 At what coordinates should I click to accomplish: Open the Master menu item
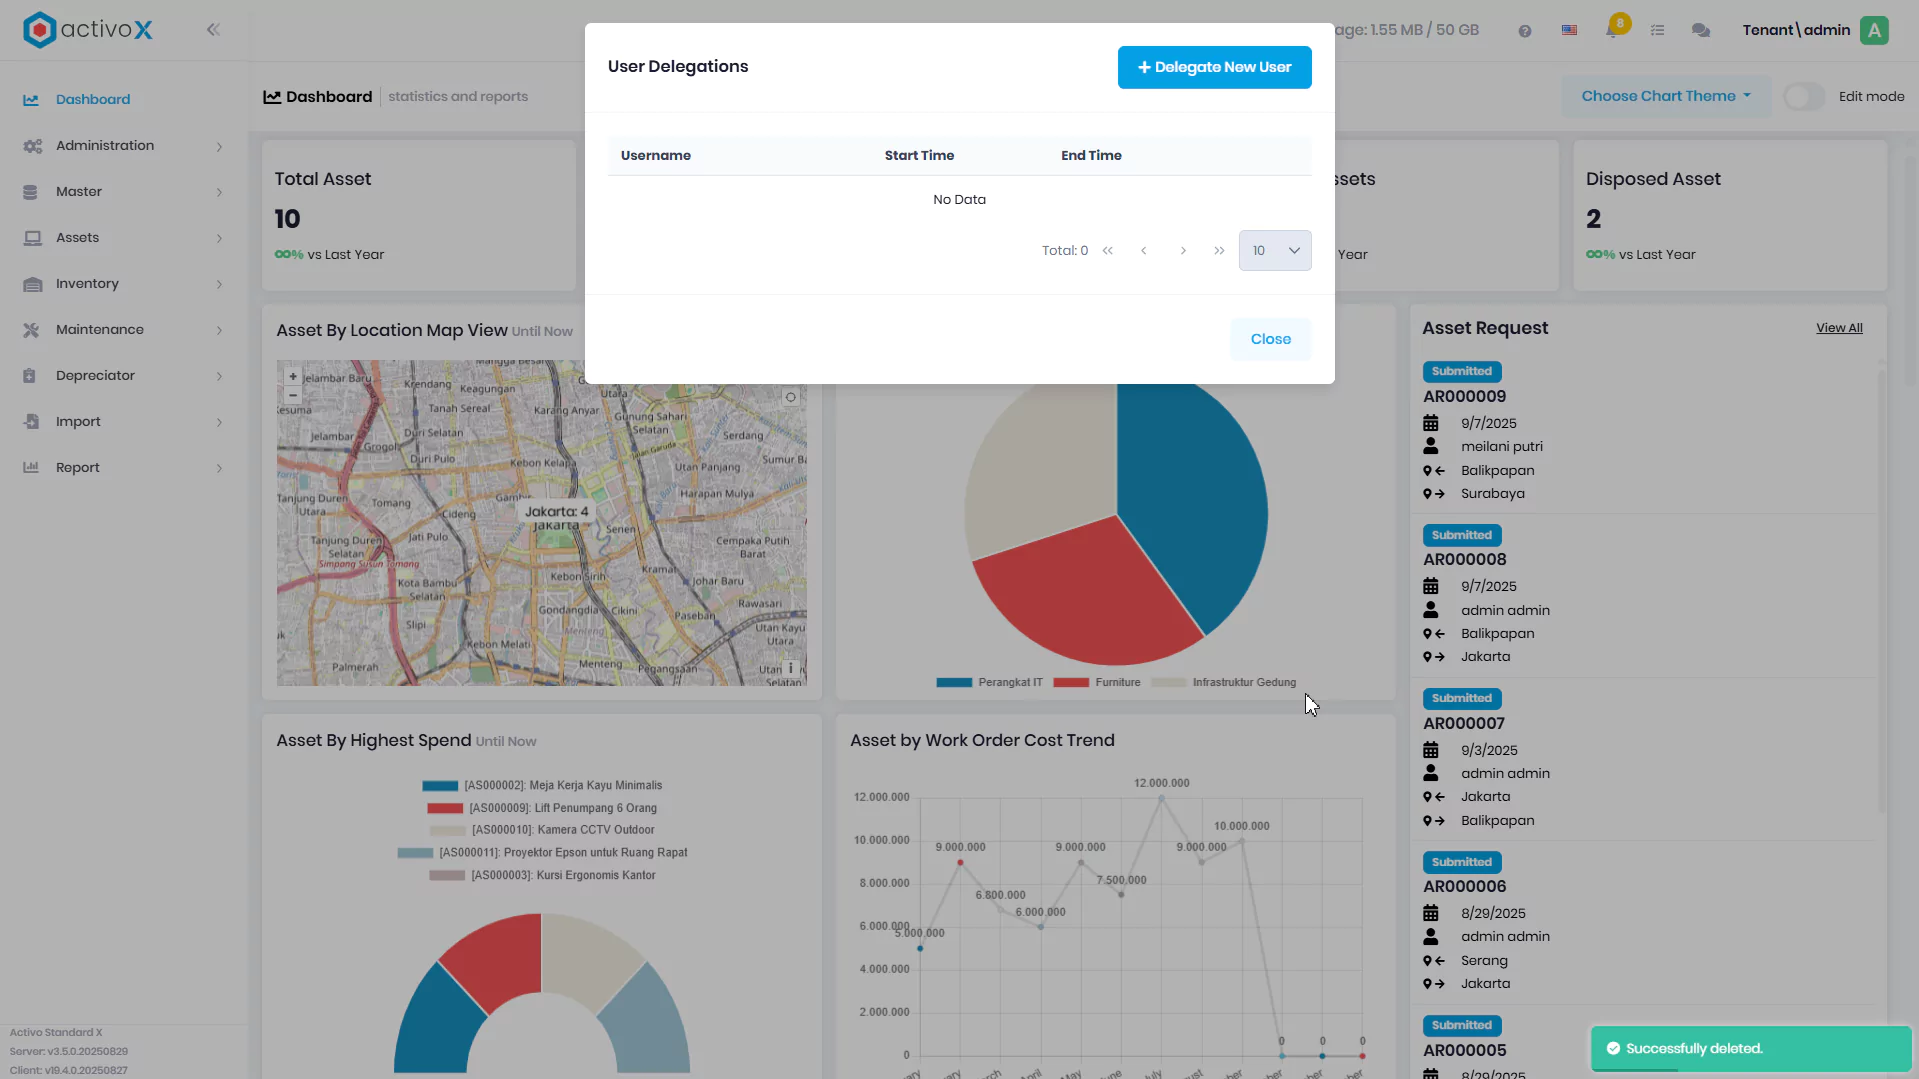point(124,192)
